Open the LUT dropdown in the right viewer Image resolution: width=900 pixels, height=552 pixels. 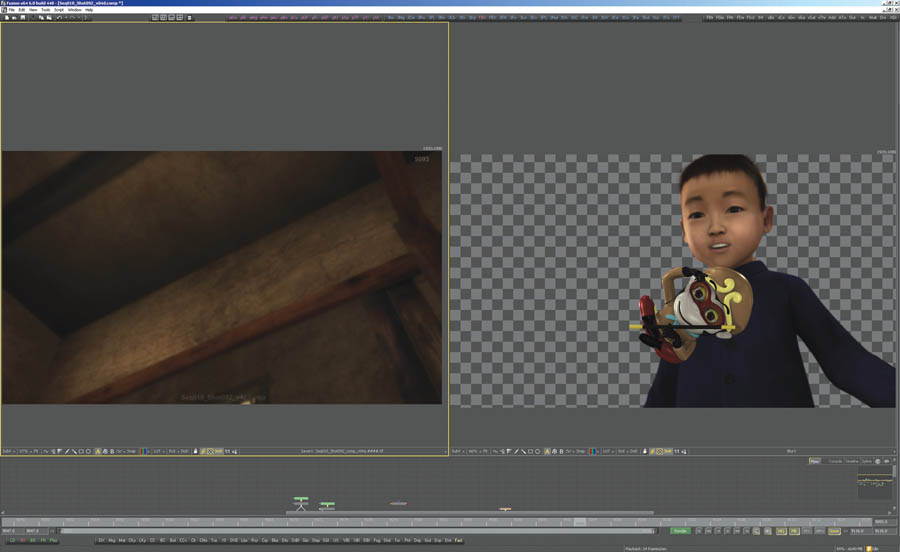pos(607,451)
